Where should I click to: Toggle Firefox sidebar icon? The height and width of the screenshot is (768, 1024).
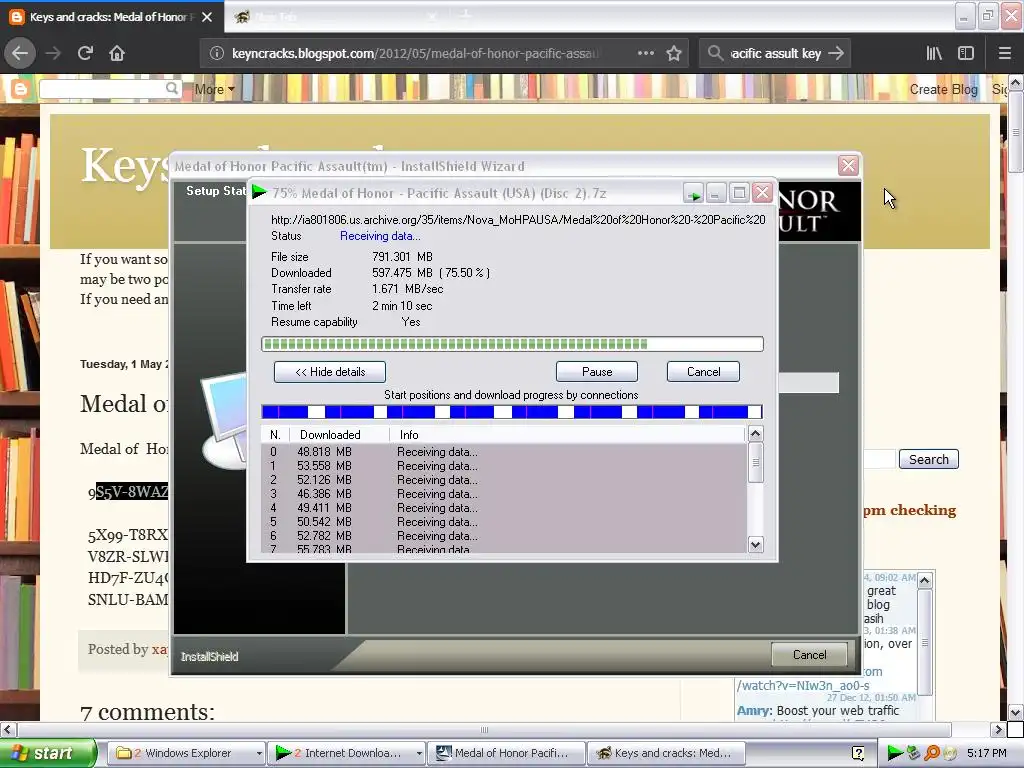966,53
